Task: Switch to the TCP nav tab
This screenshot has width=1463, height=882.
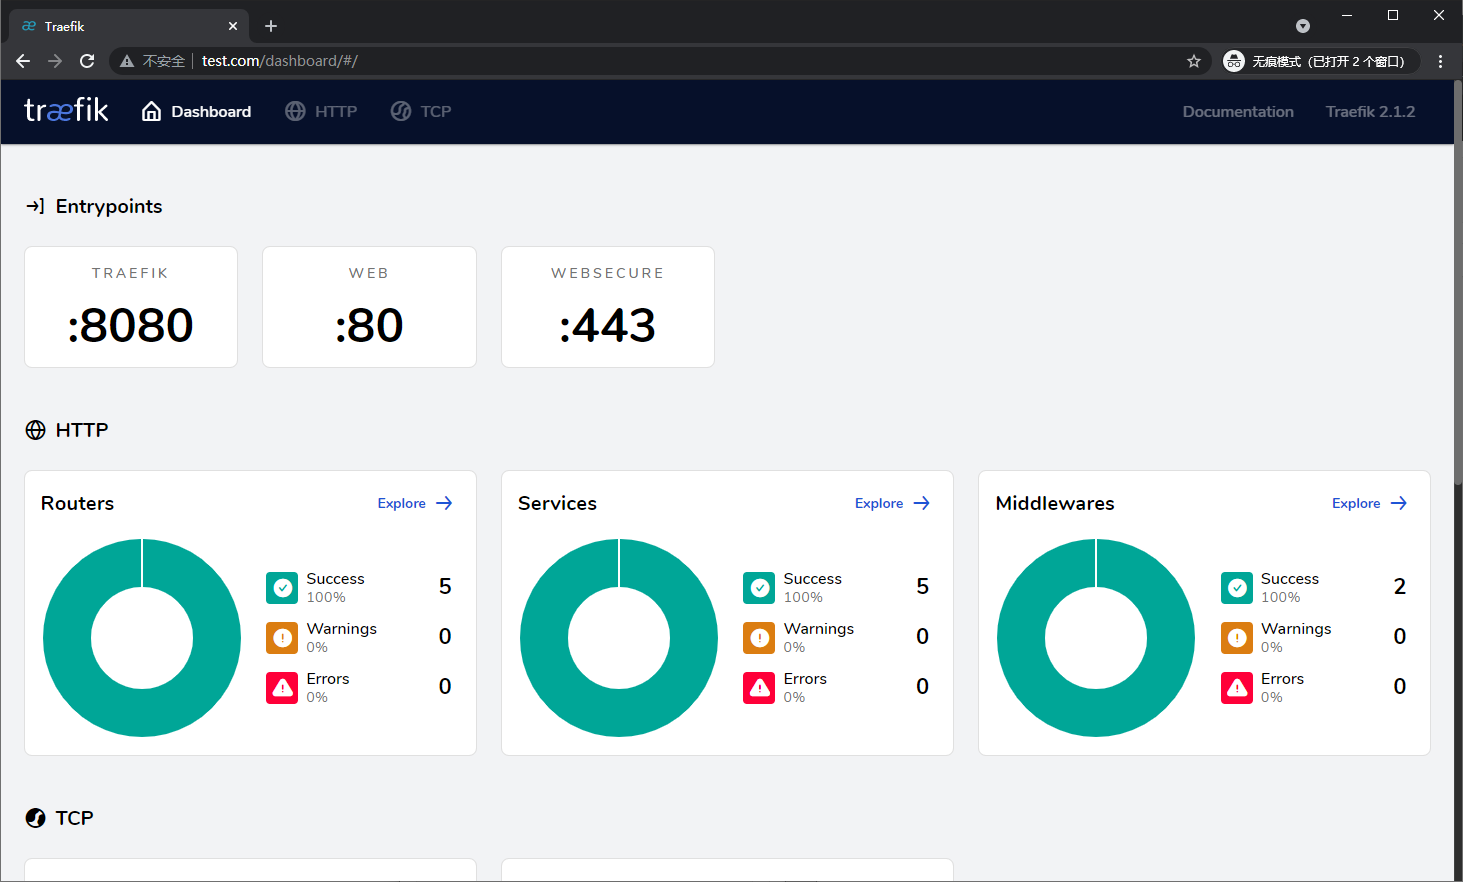Action: (x=421, y=111)
